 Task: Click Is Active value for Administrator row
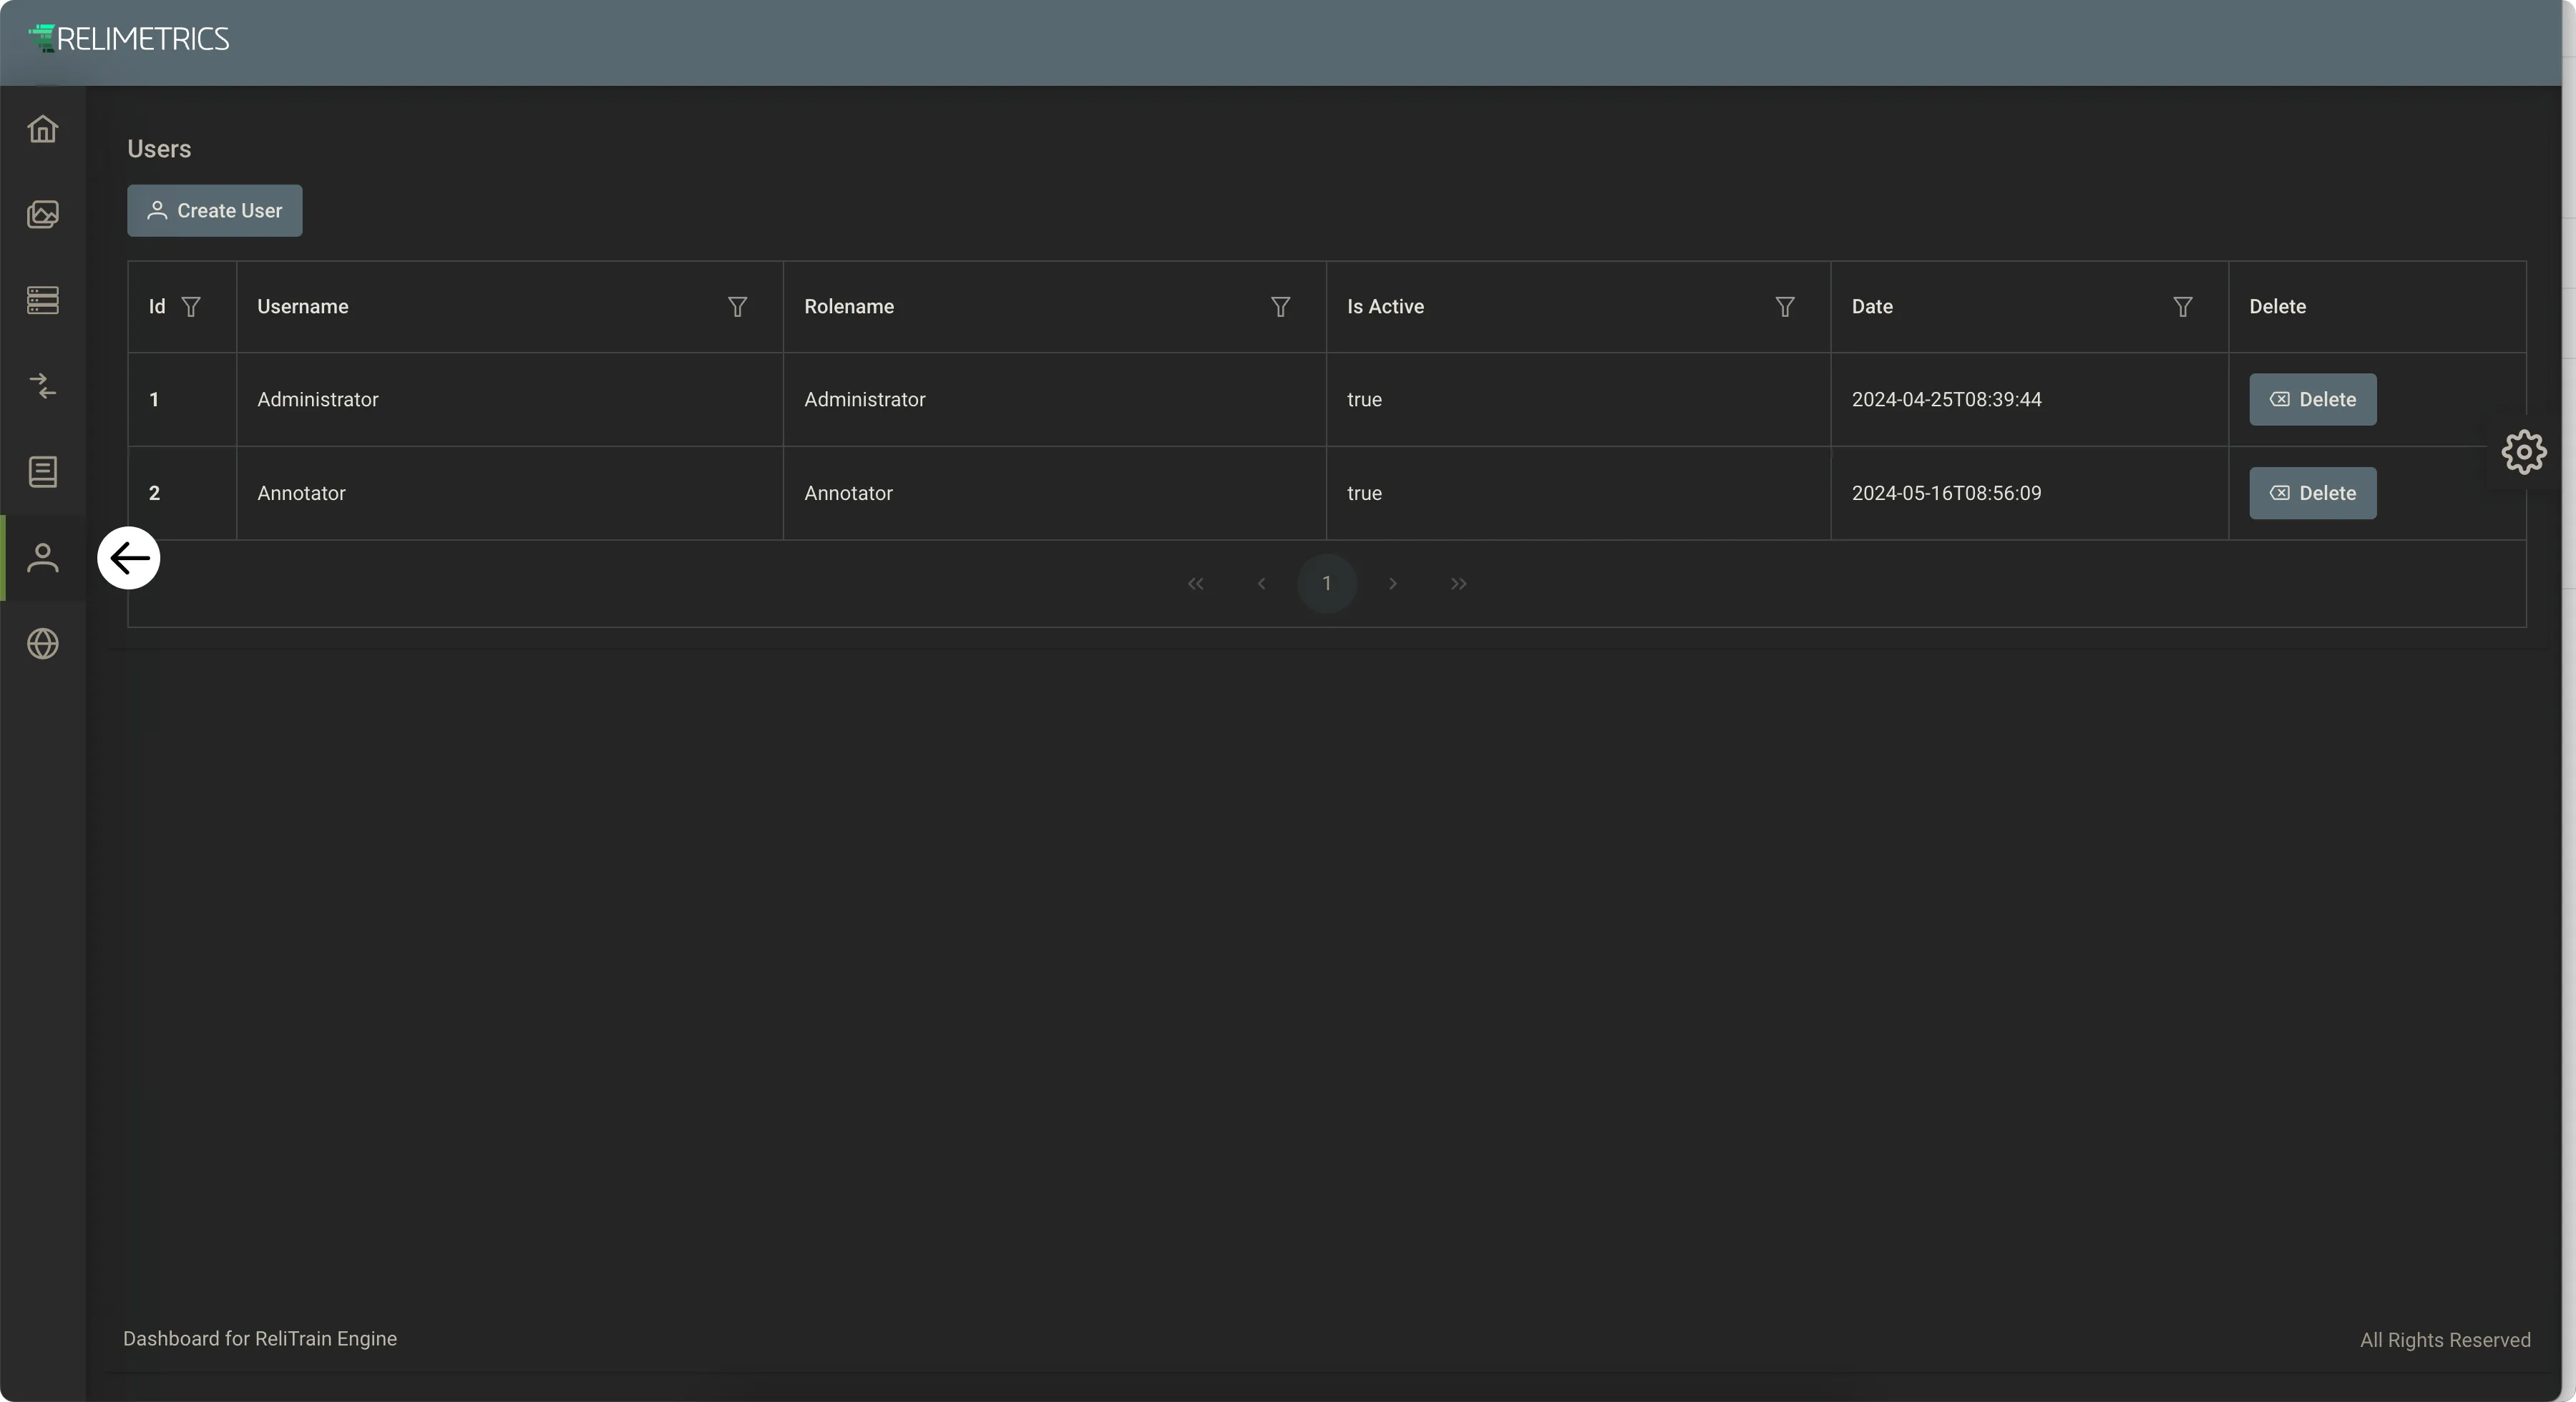click(1364, 400)
